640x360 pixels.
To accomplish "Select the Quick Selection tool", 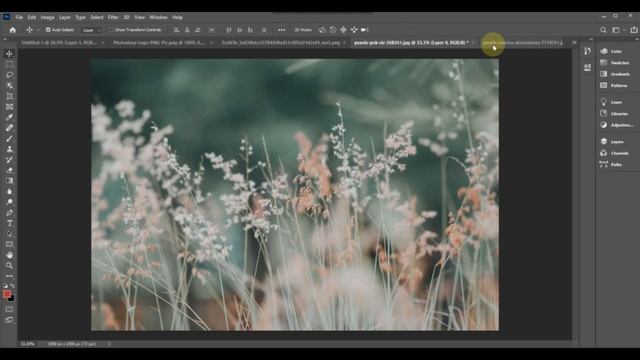I will (x=9, y=86).
